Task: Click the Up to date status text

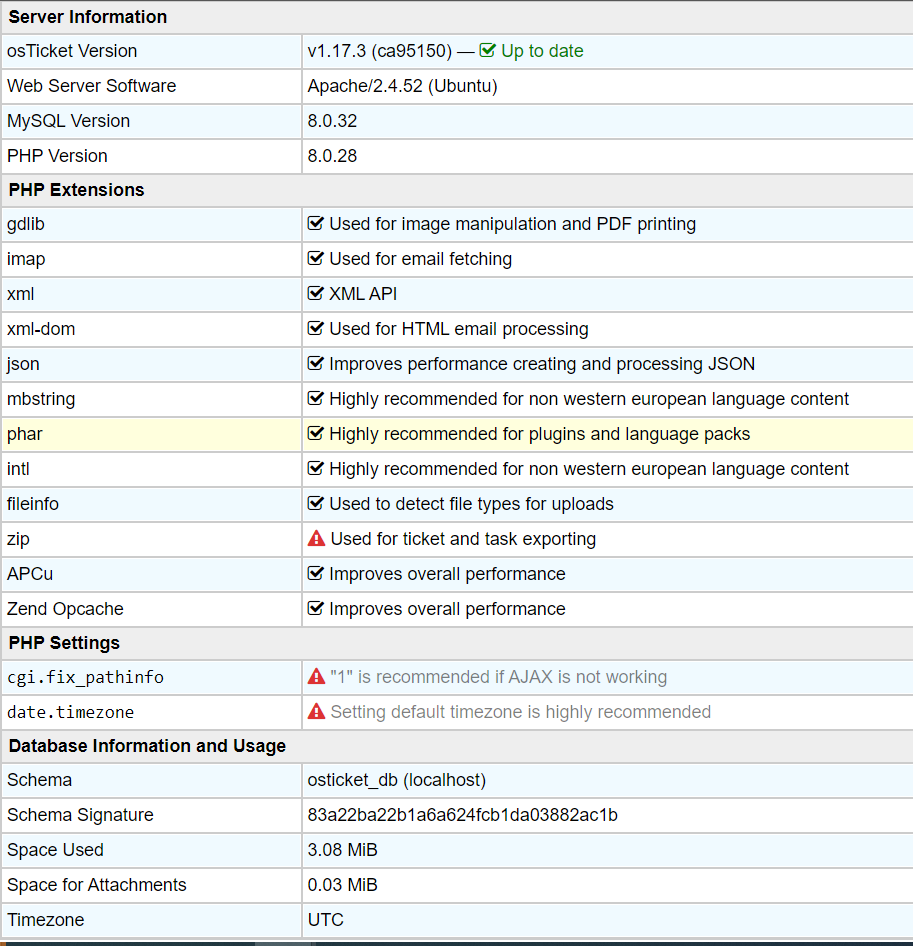Action: 542,51
